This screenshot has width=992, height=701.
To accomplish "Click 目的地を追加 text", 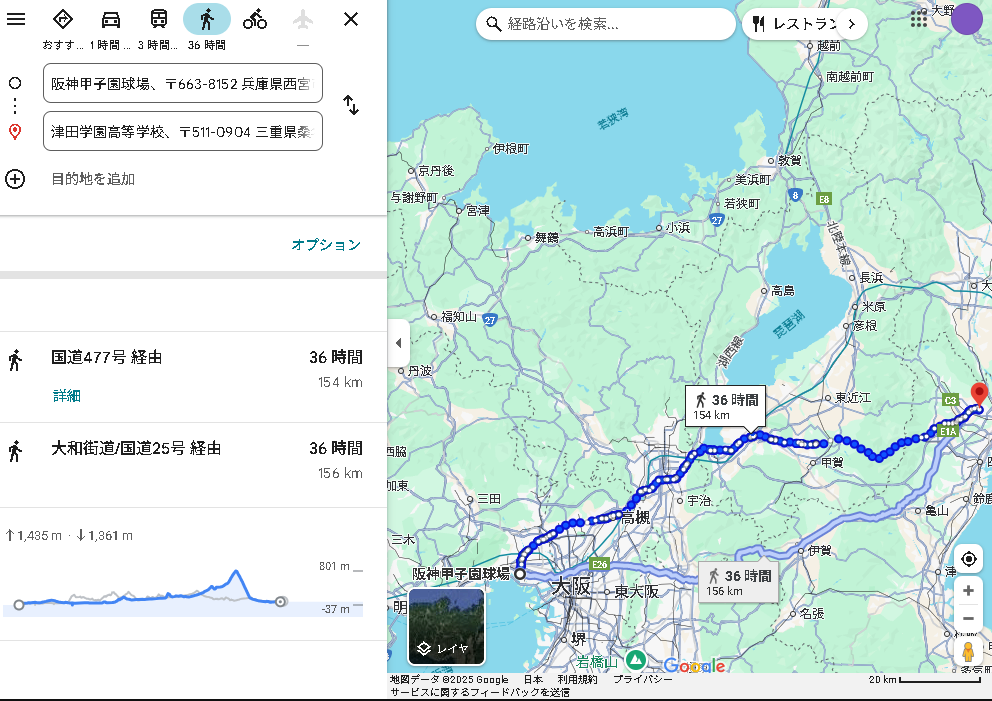I will pos(93,179).
